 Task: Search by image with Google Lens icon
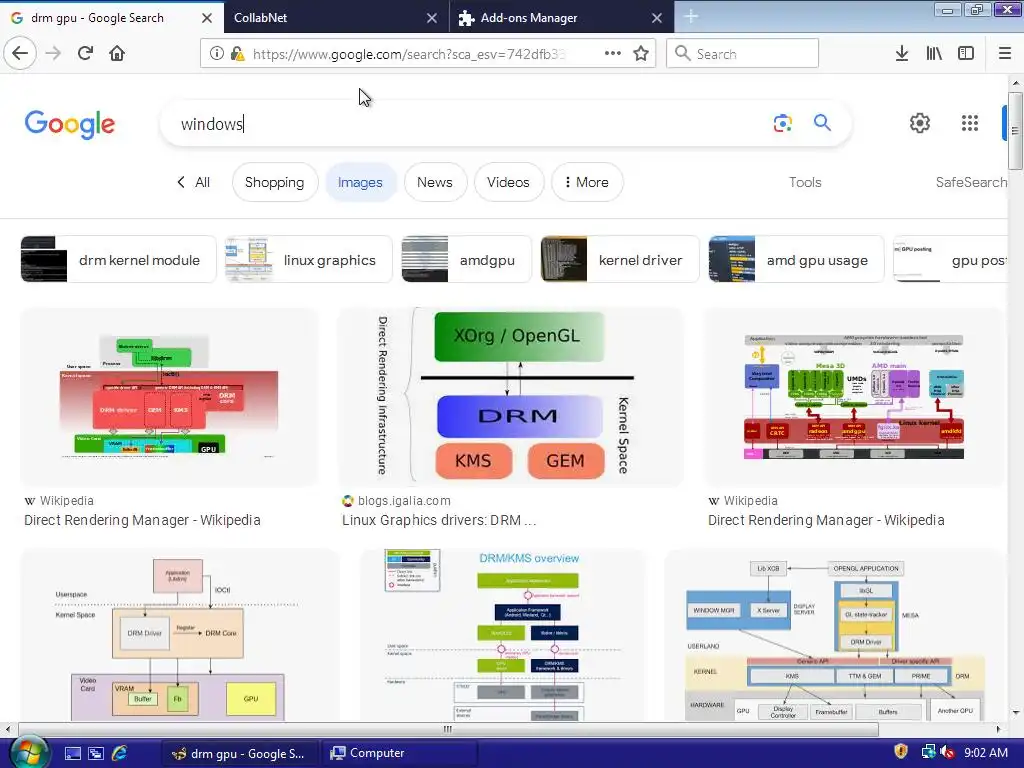tap(782, 123)
